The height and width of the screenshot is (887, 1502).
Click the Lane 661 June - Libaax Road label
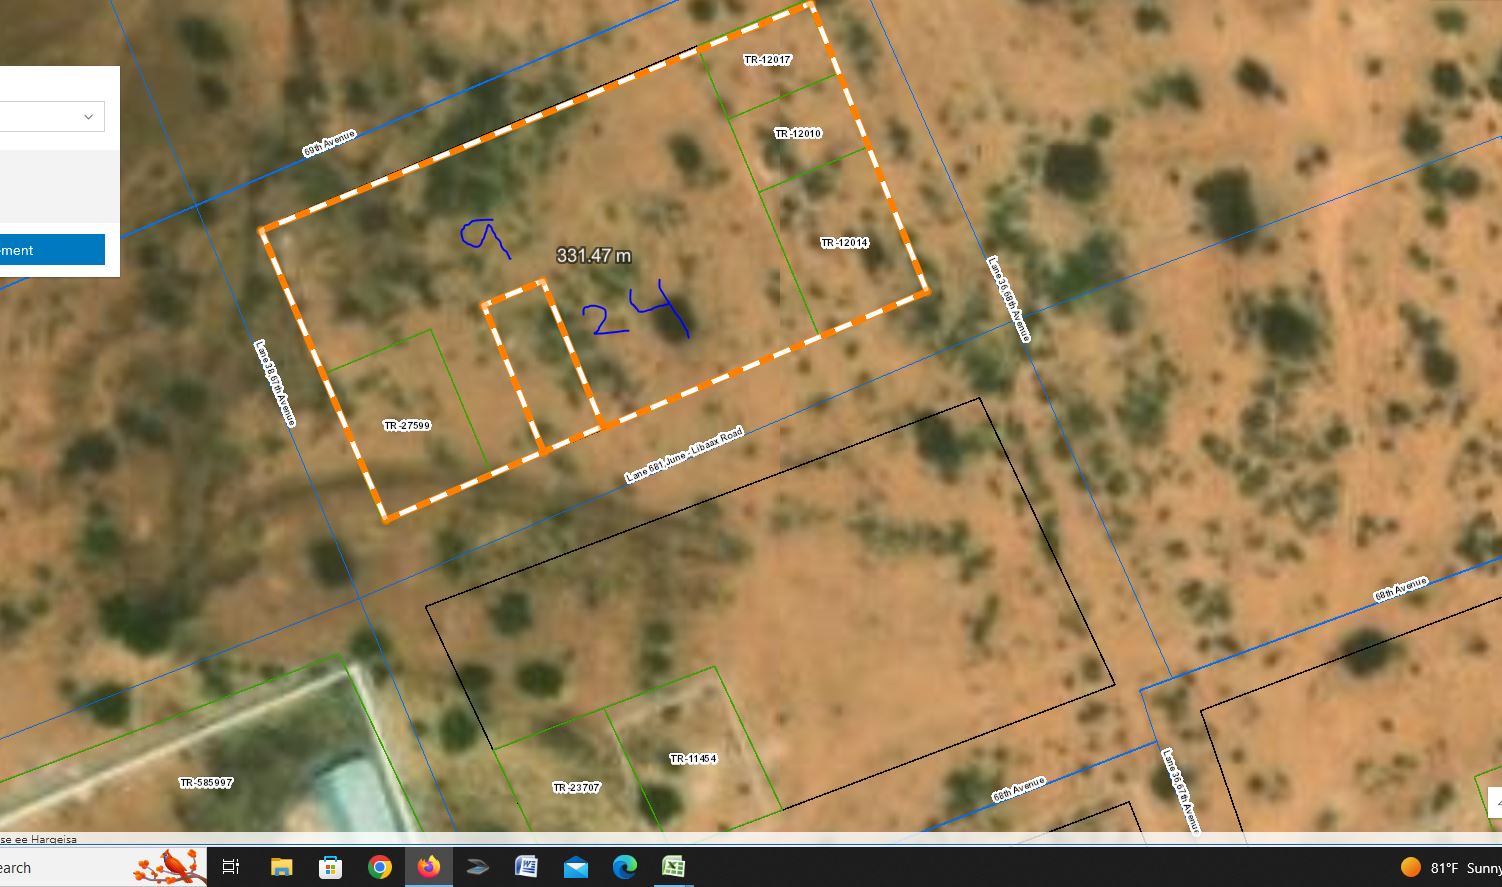pos(684,456)
